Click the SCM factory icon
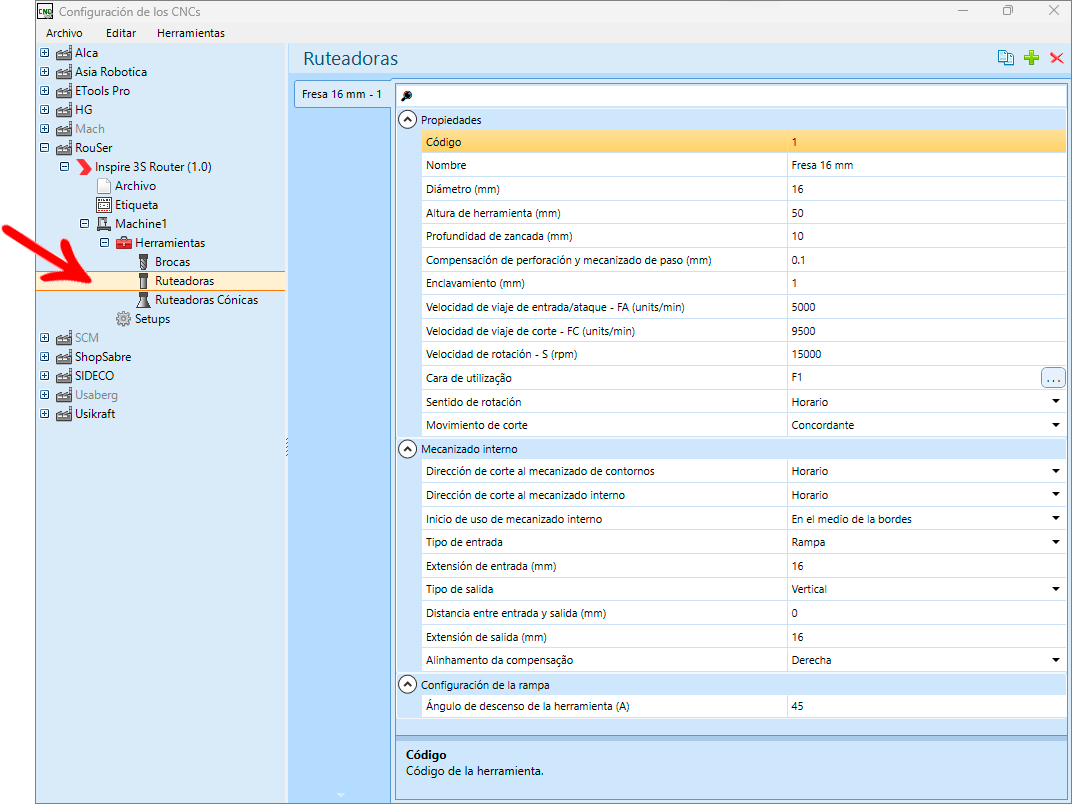This screenshot has height=804, width=1072. click(x=64, y=338)
